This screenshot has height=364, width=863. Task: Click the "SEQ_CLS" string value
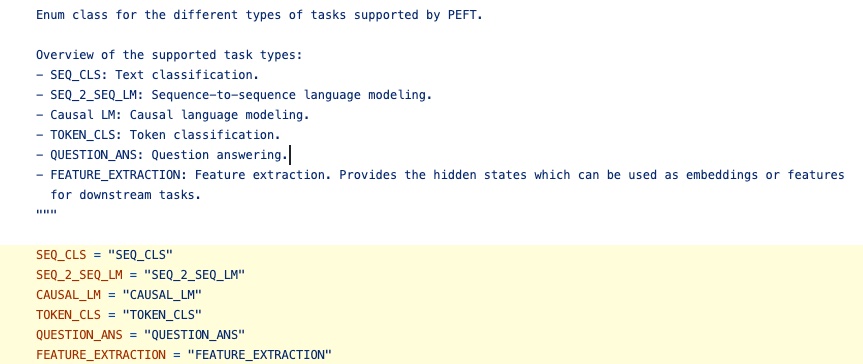pyautogui.click(x=140, y=255)
